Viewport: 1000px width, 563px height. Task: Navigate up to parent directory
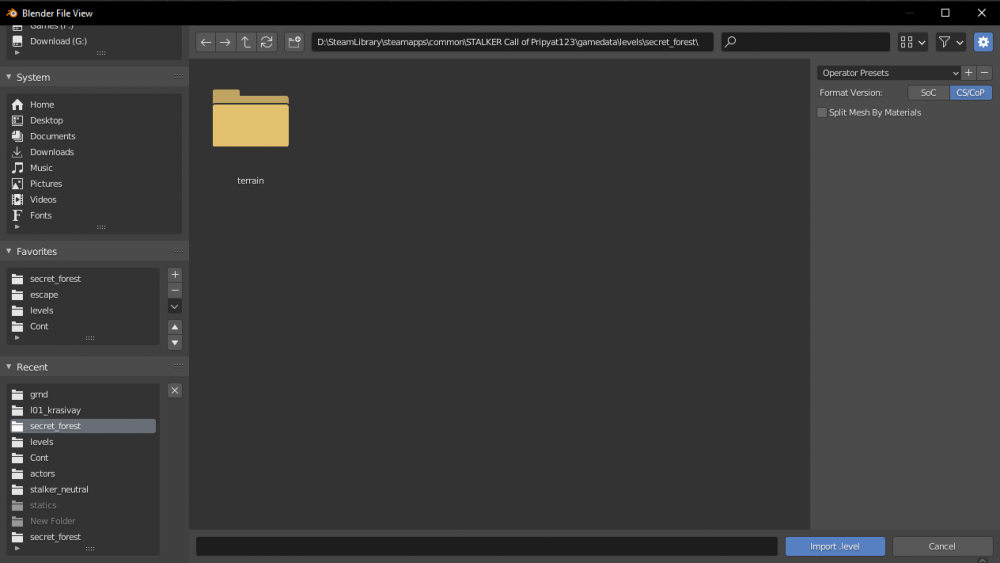[246, 42]
